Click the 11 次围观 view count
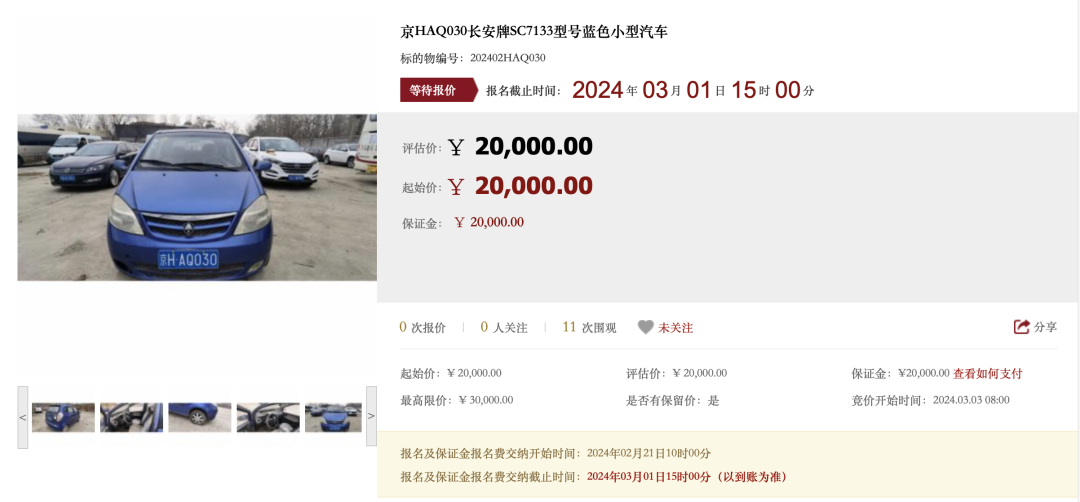 pos(590,327)
